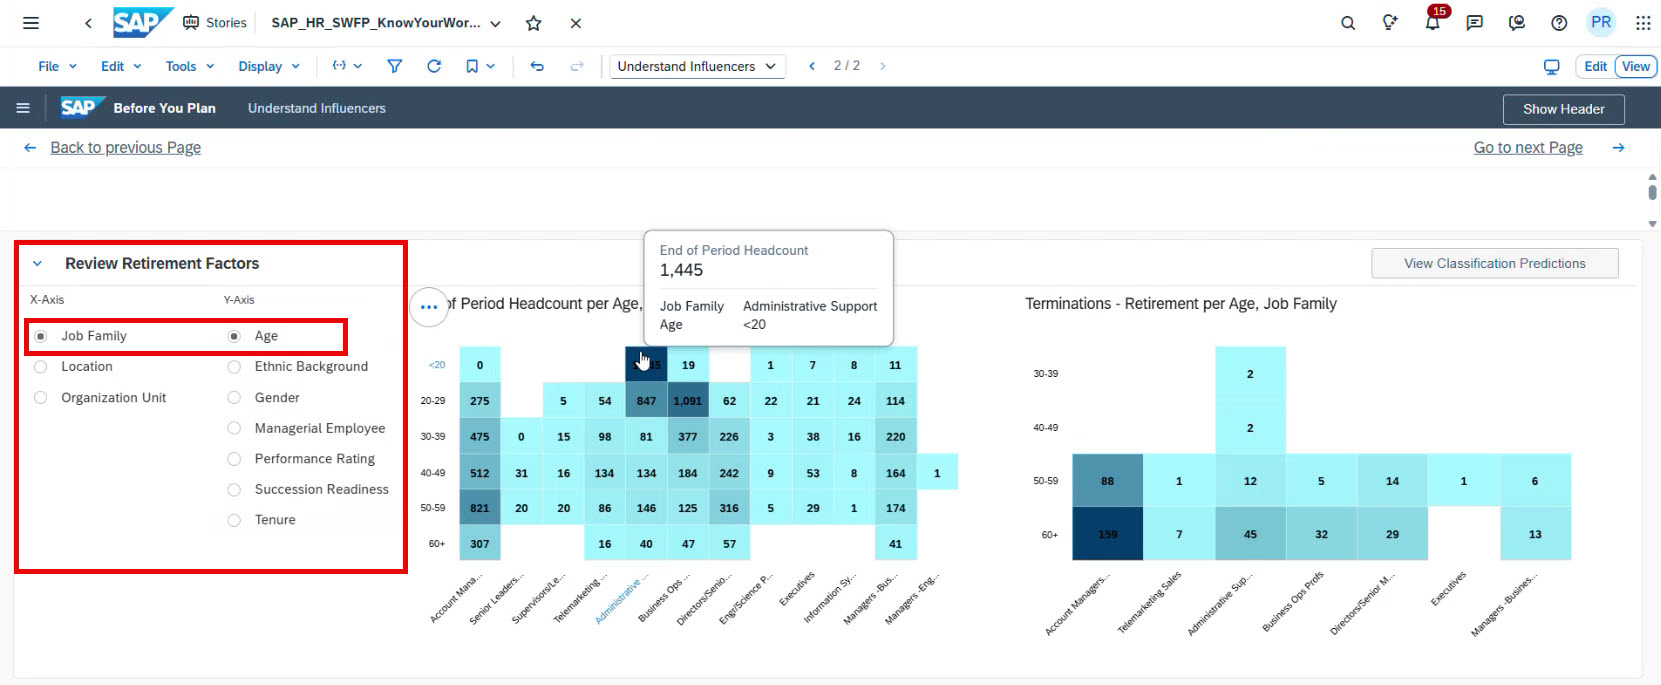Image resolution: width=1661 pixels, height=685 pixels.
Task: Open the File menu
Action: click(x=57, y=66)
